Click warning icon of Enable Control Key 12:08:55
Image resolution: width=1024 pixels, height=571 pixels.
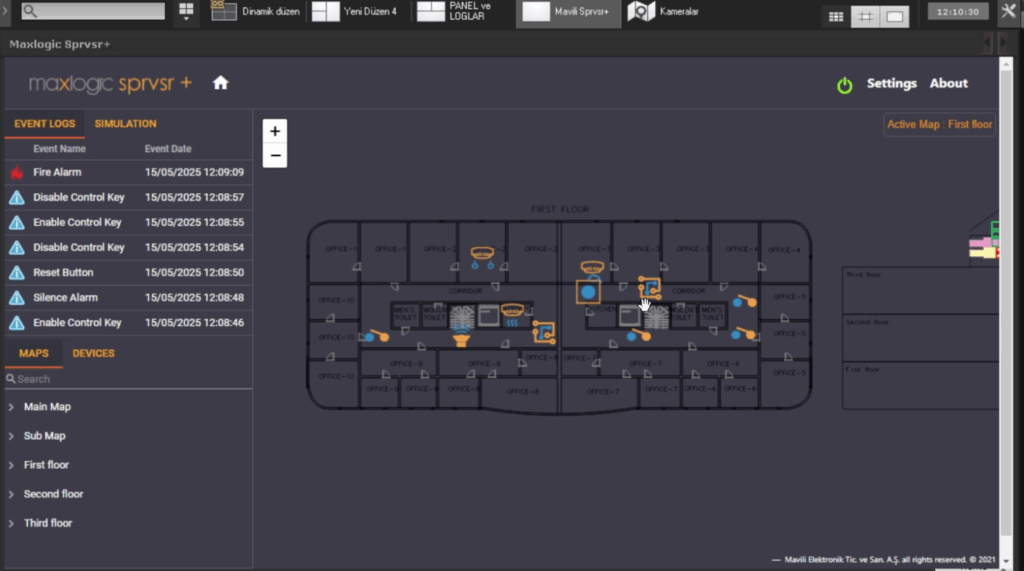point(17,223)
